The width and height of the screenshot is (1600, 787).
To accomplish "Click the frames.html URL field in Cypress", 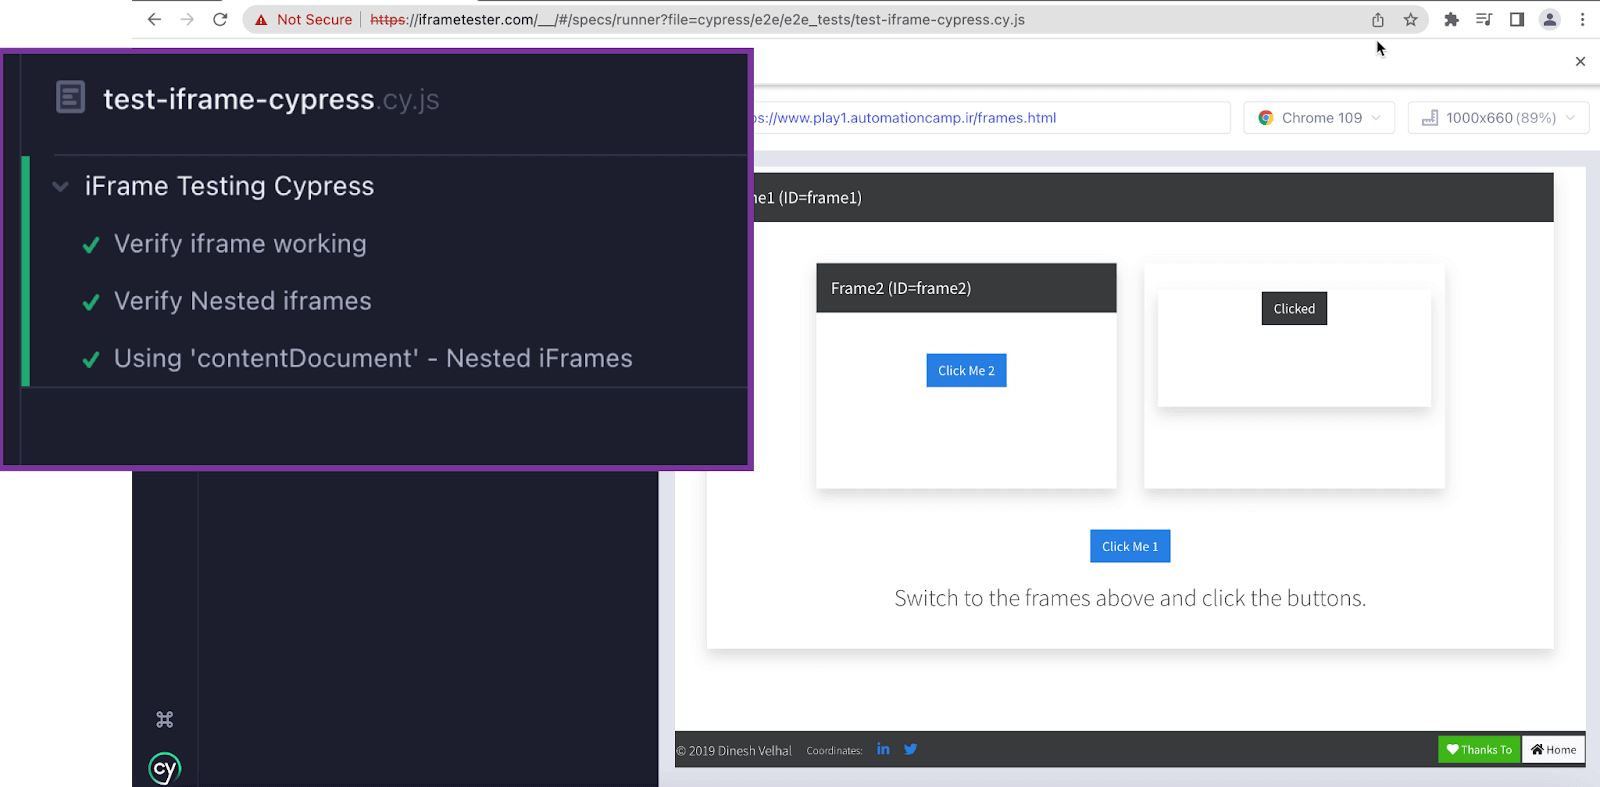I will (990, 118).
